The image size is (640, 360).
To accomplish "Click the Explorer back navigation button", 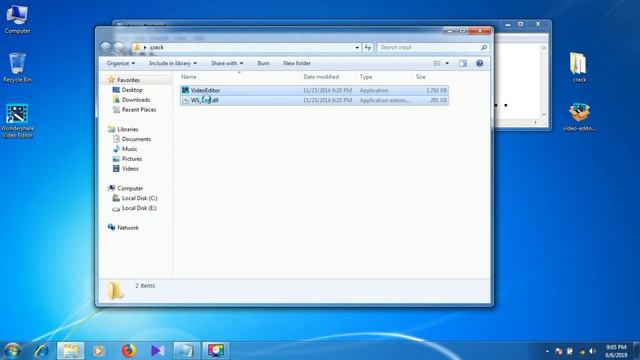I will click(x=106, y=47).
